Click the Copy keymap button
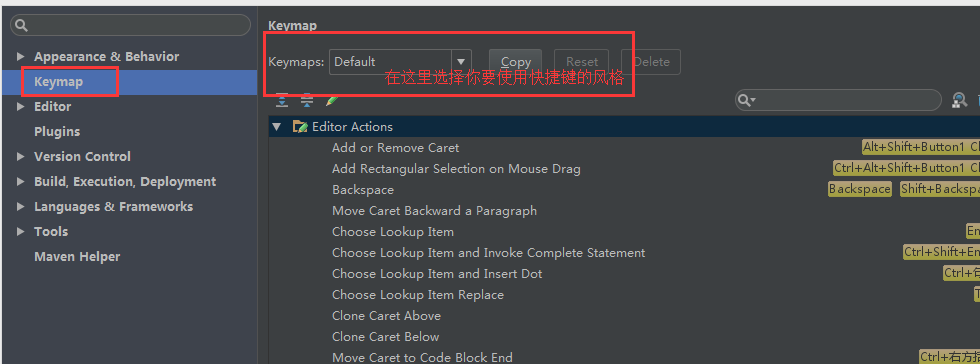This screenshot has height=364, width=980. 516,62
